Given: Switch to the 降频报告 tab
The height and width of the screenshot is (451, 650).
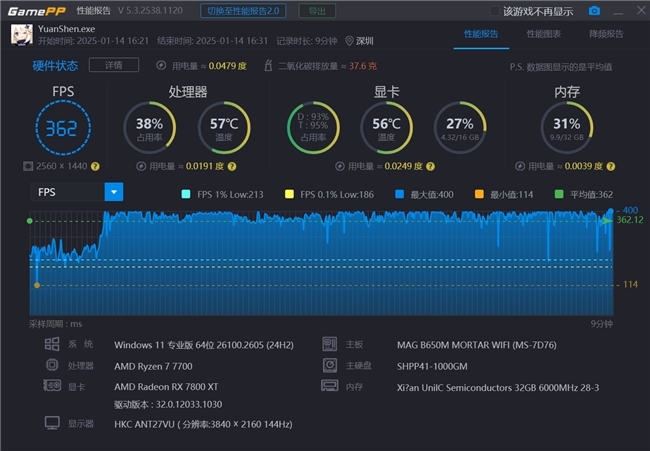Looking at the screenshot, I should coord(606,34).
